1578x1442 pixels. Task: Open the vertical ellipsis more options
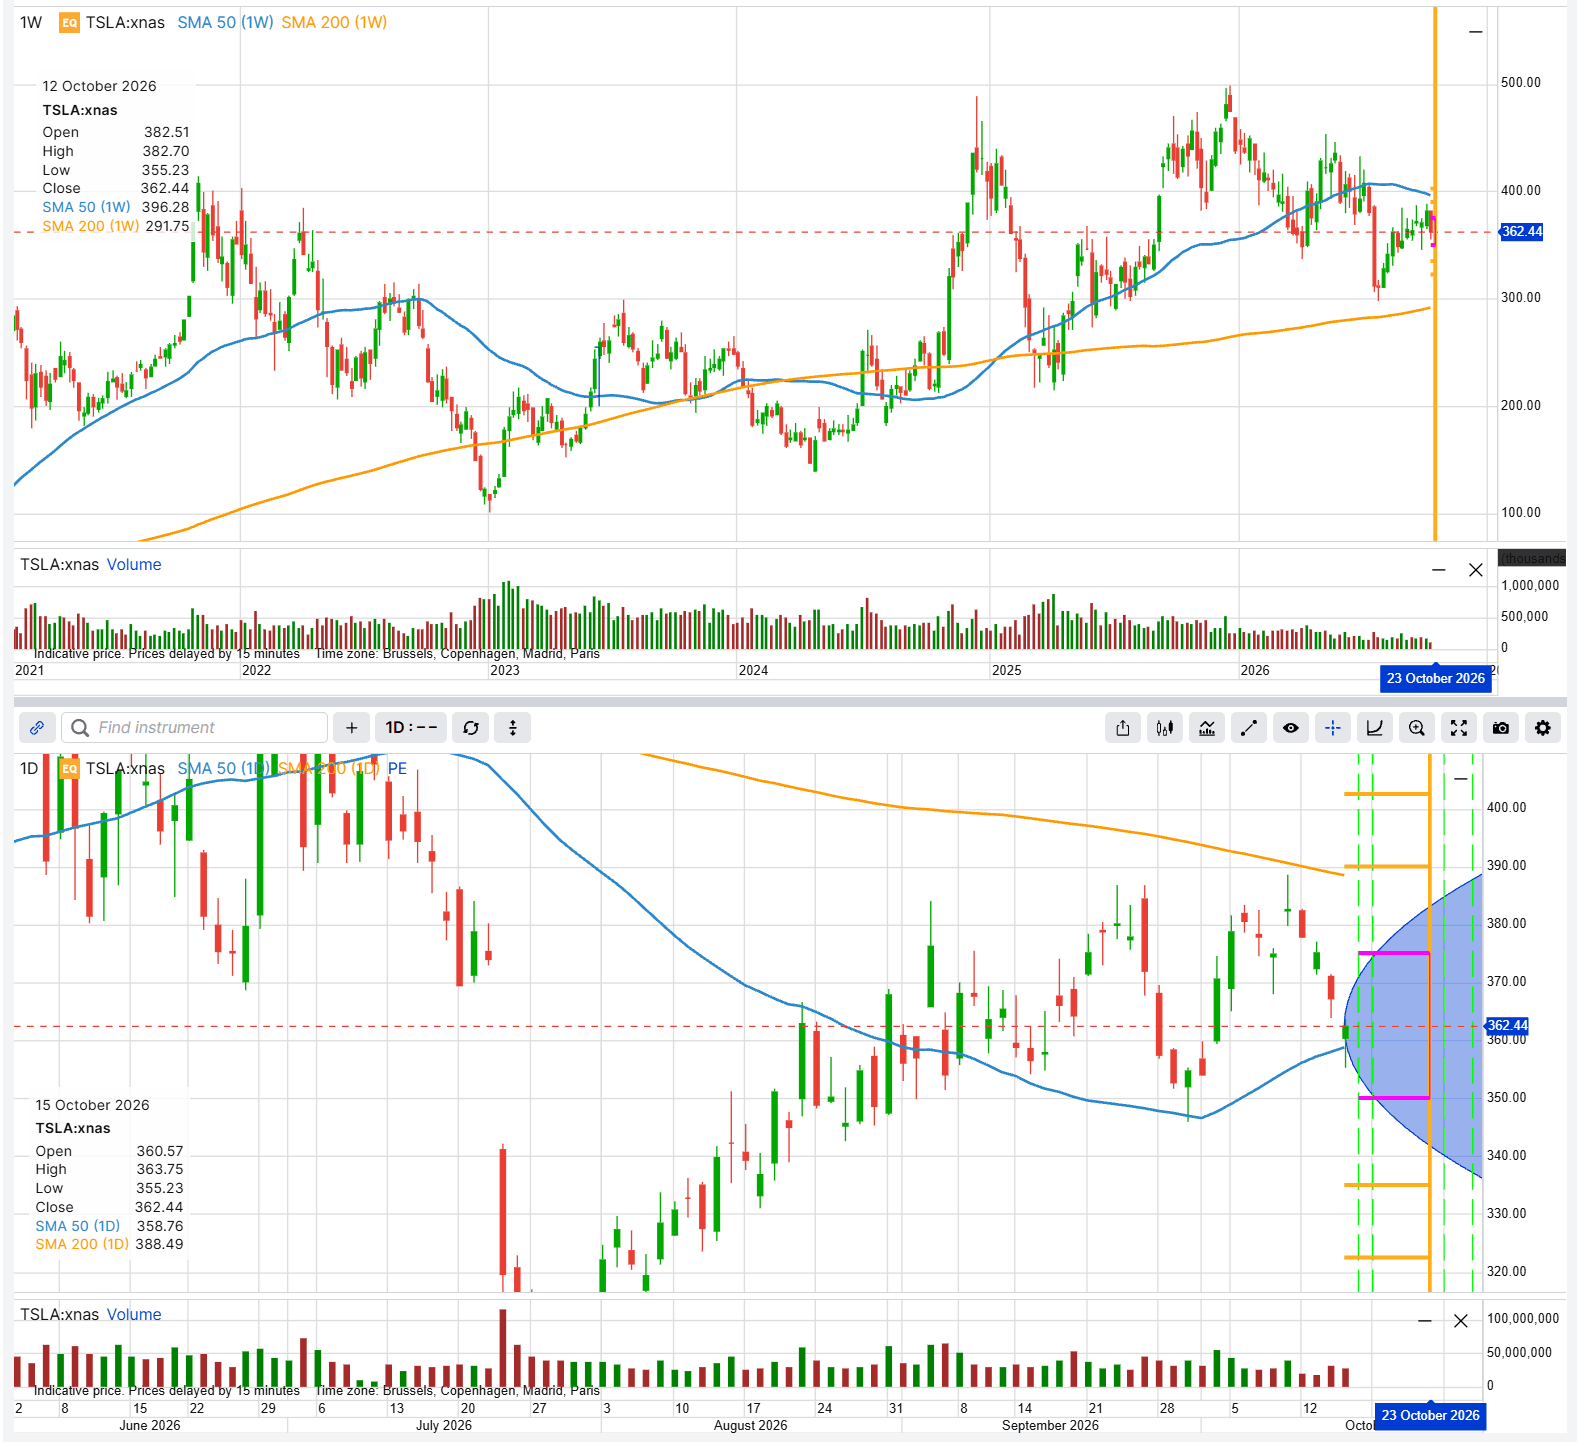click(513, 728)
